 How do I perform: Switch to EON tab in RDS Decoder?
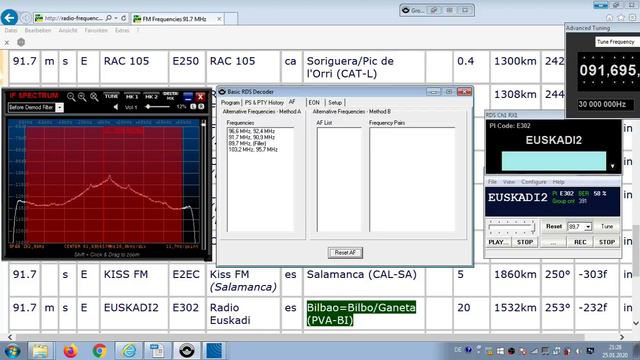pyautogui.click(x=314, y=102)
